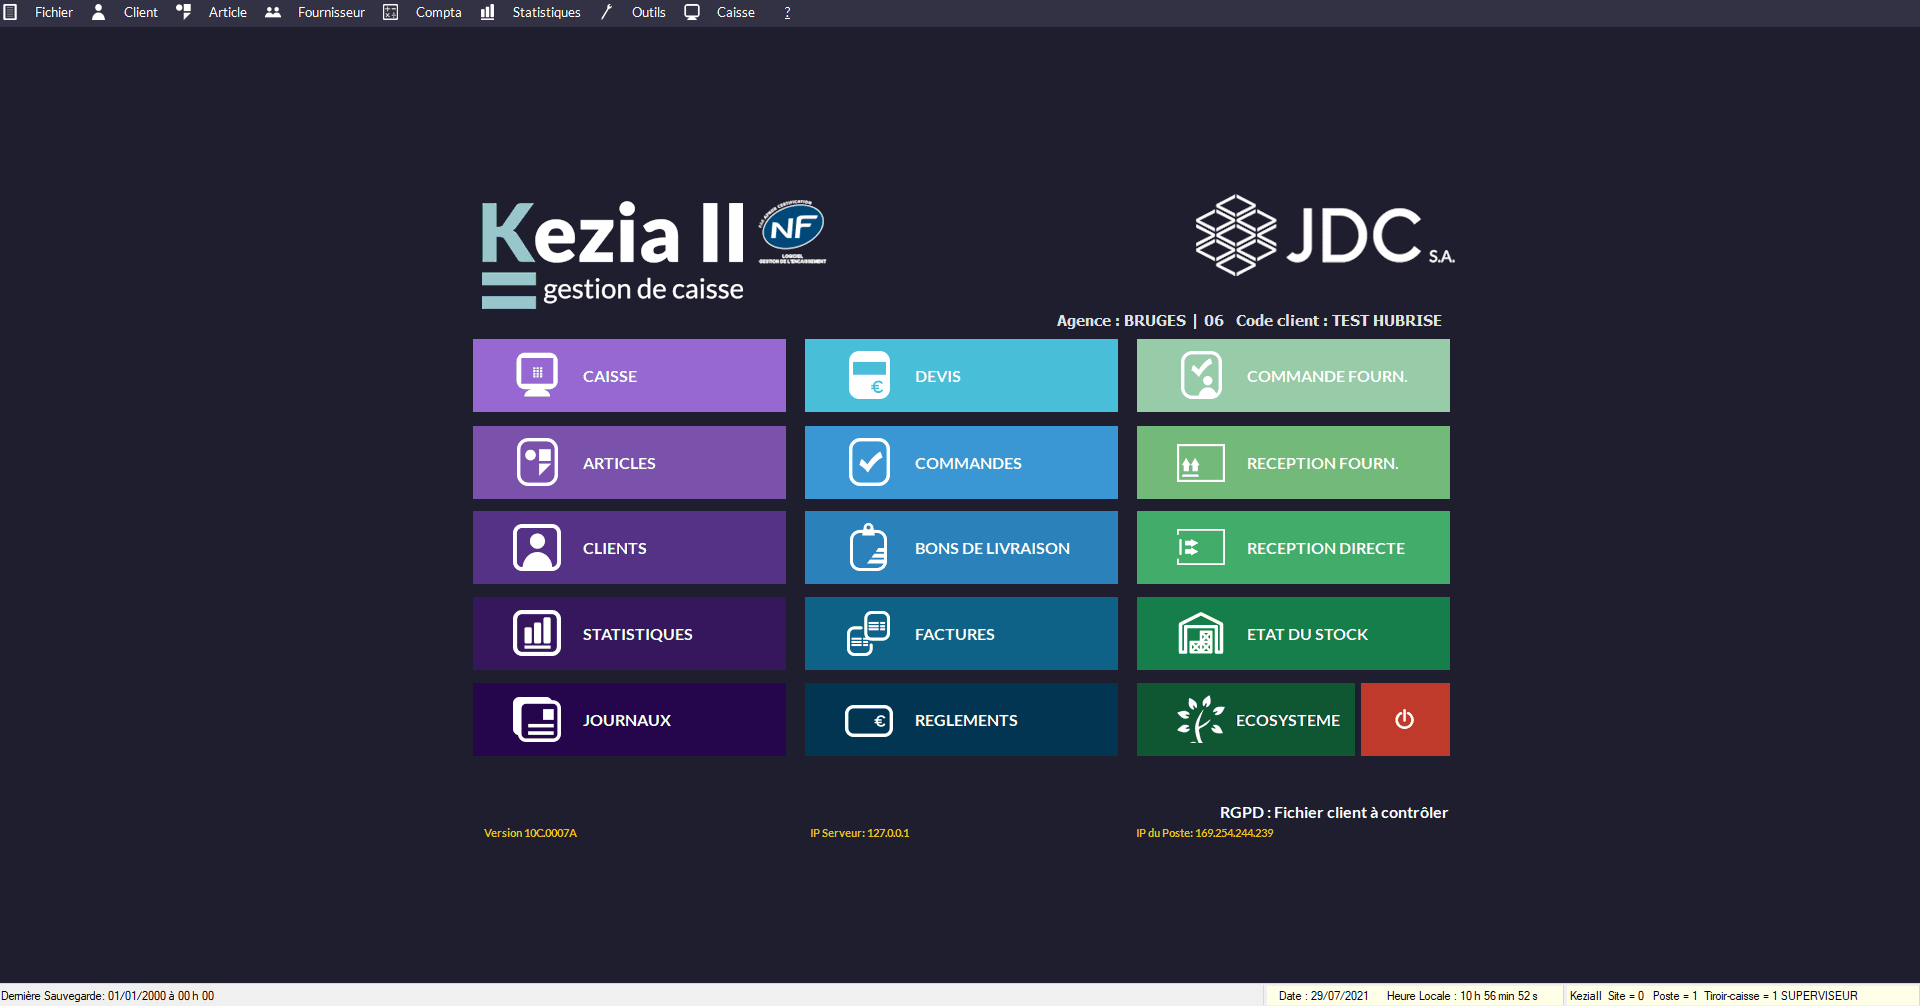Click Dernière Sauvegarde status bar entry

click(x=108, y=996)
